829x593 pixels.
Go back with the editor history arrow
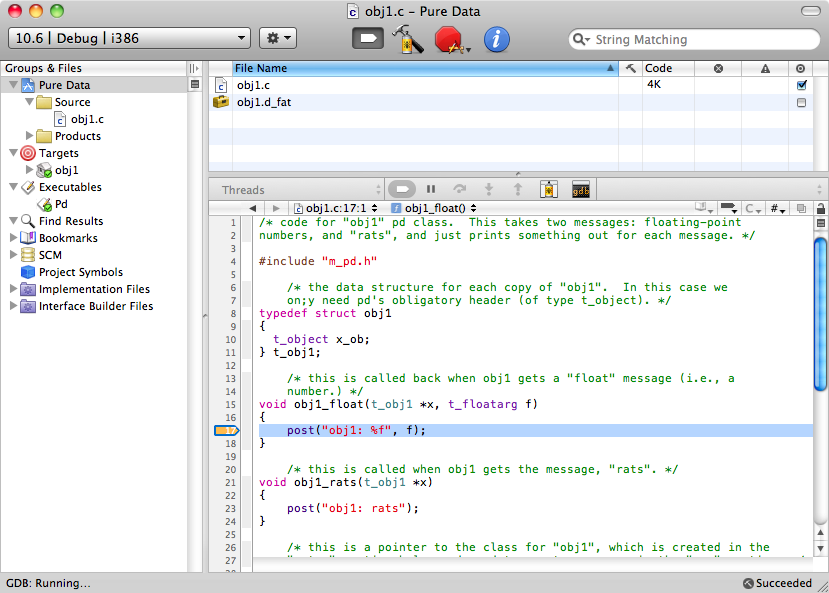click(x=253, y=208)
